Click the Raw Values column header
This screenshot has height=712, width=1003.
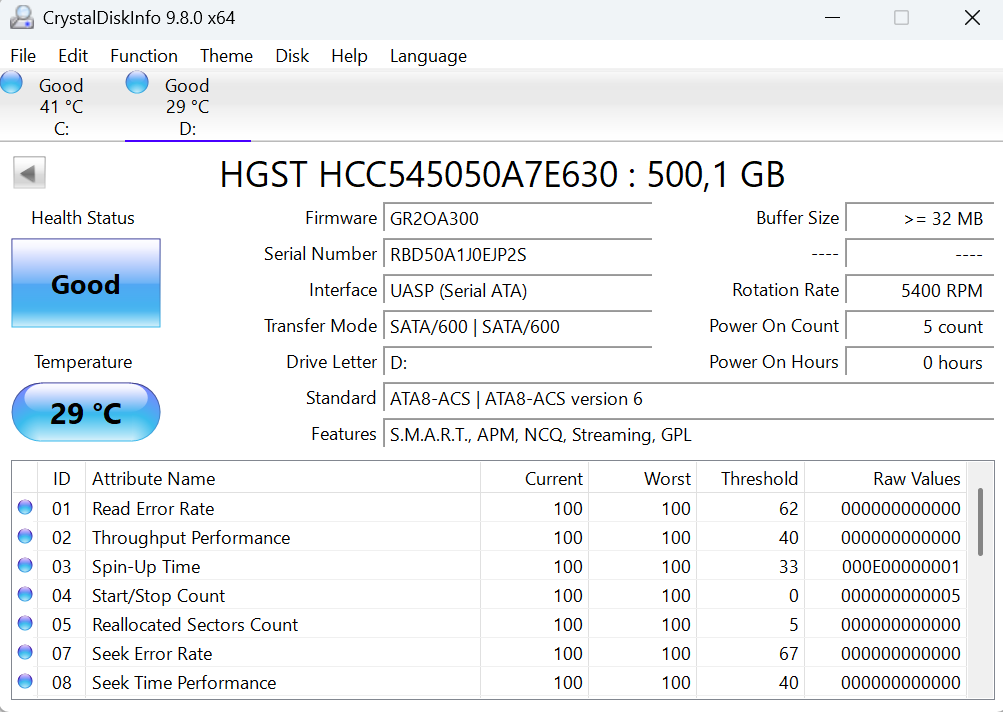(885, 479)
